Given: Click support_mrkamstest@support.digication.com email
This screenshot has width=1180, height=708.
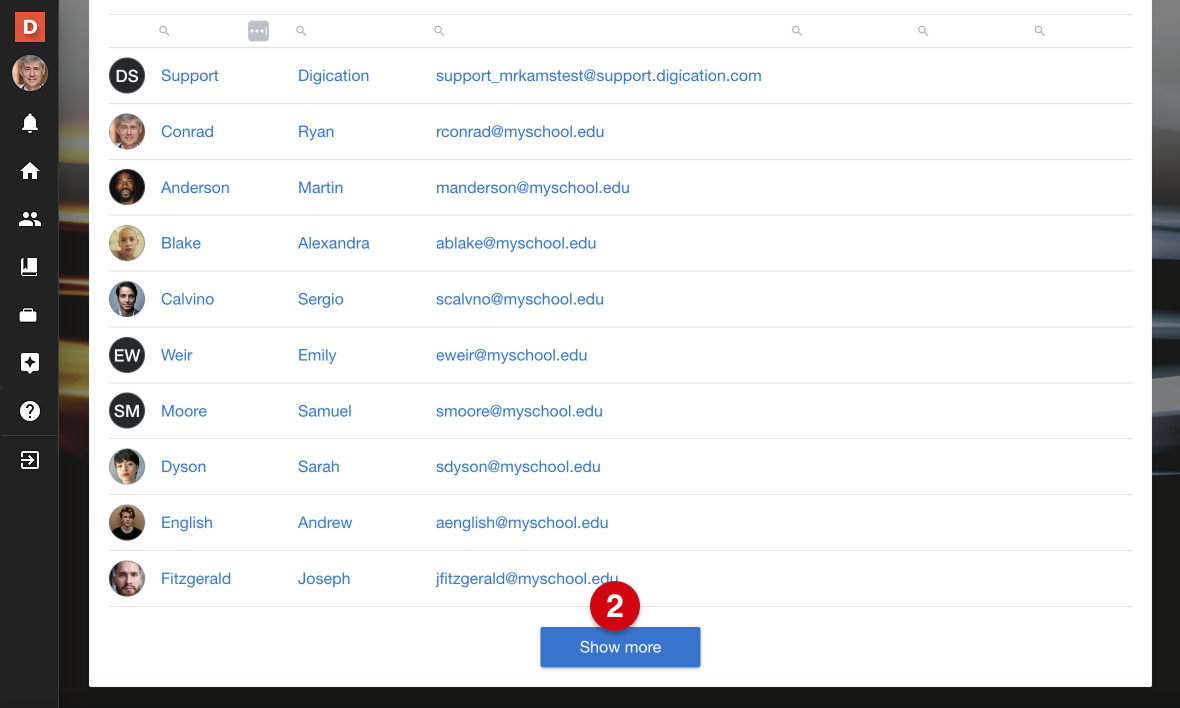Looking at the screenshot, I should pos(598,76).
